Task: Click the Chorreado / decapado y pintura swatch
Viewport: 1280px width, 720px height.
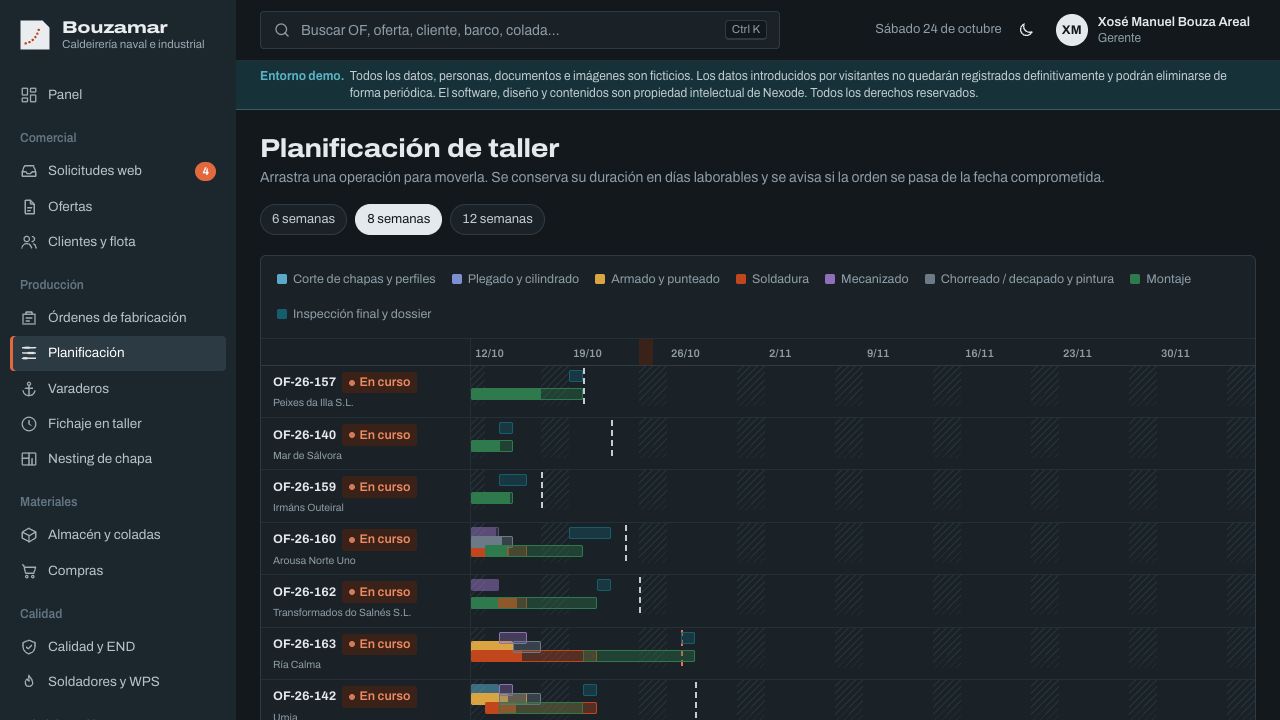Action: point(930,279)
